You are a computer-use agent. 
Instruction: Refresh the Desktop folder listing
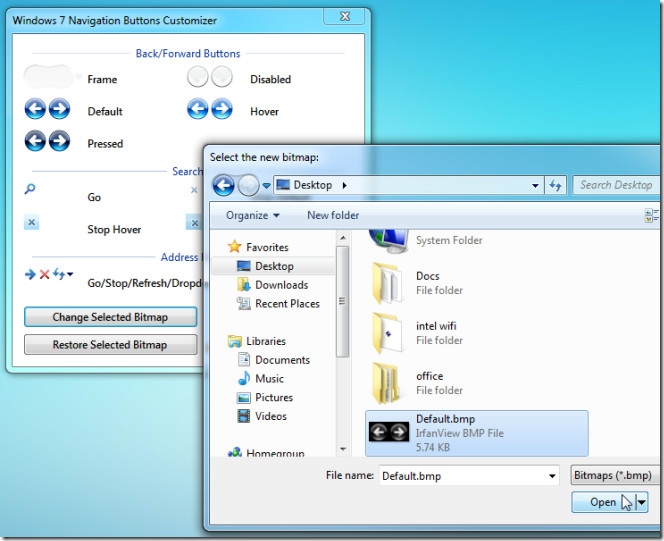(x=555, y=185)
